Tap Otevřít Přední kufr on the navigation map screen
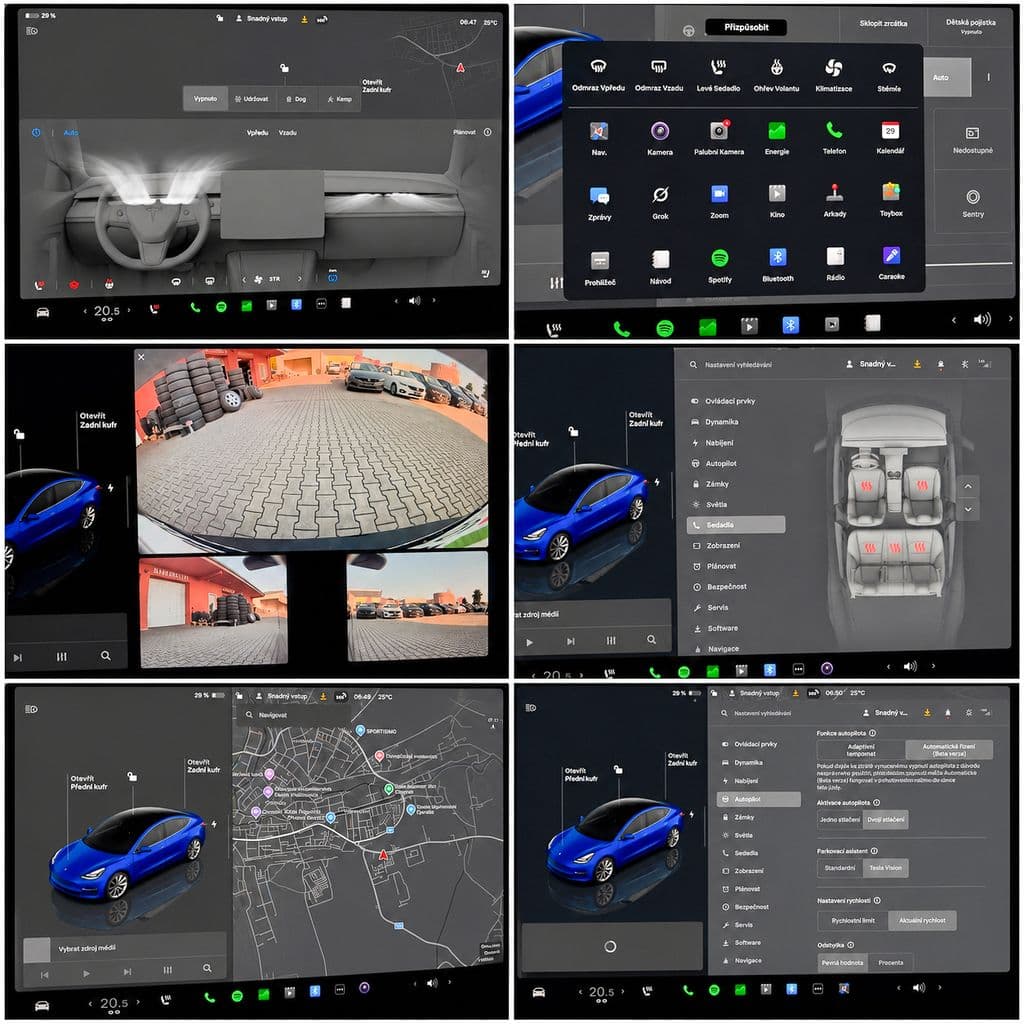 [x=89, y=783]
